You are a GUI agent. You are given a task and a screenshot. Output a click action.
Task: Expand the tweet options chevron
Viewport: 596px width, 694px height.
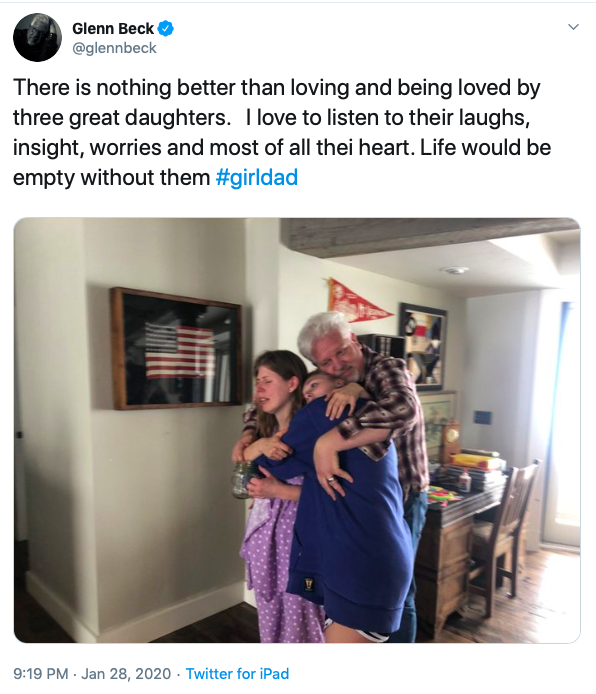[573, 27]
